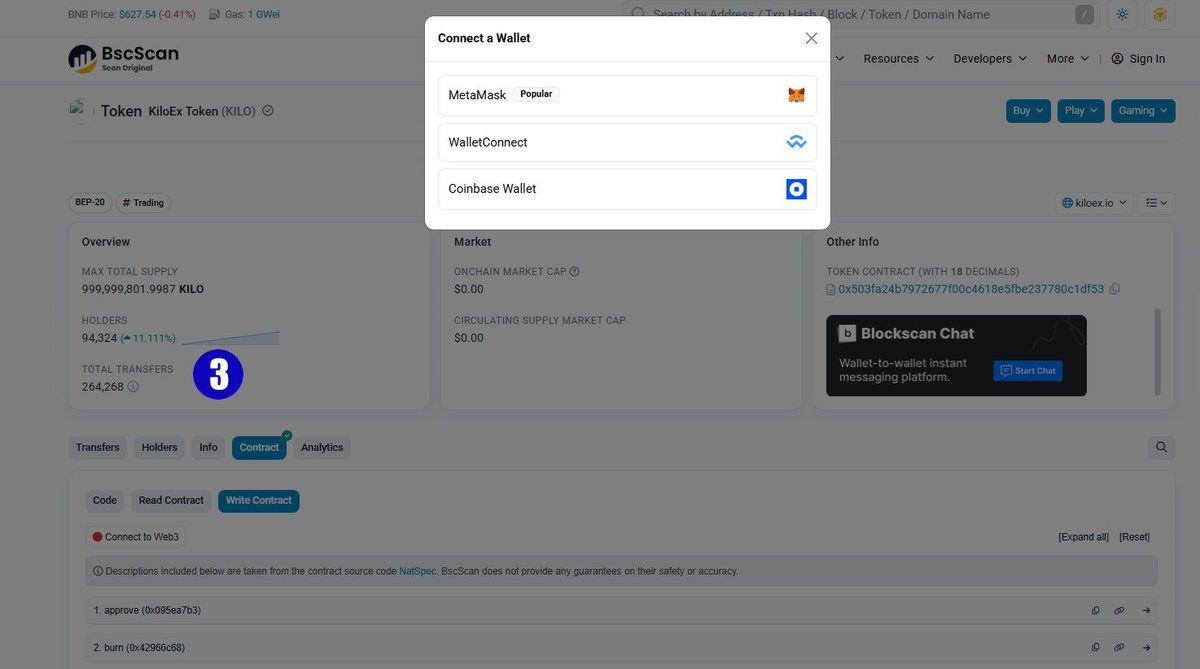Click the BNB chain cube icon
This screenshot has height=669, width=1200.
1160,14
